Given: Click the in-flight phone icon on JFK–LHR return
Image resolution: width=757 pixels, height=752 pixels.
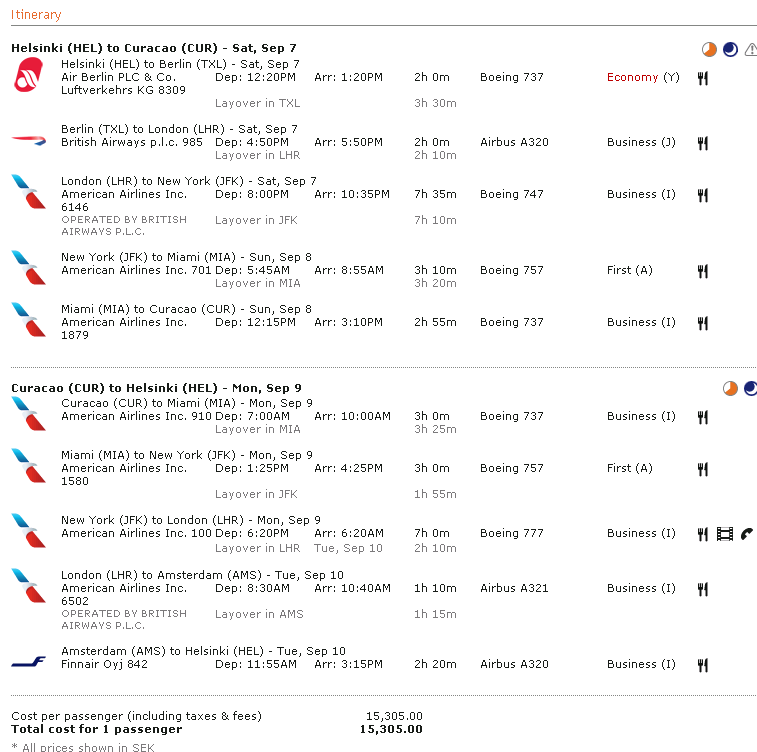Looking at the screenshot, I should (x=747, y=534).
